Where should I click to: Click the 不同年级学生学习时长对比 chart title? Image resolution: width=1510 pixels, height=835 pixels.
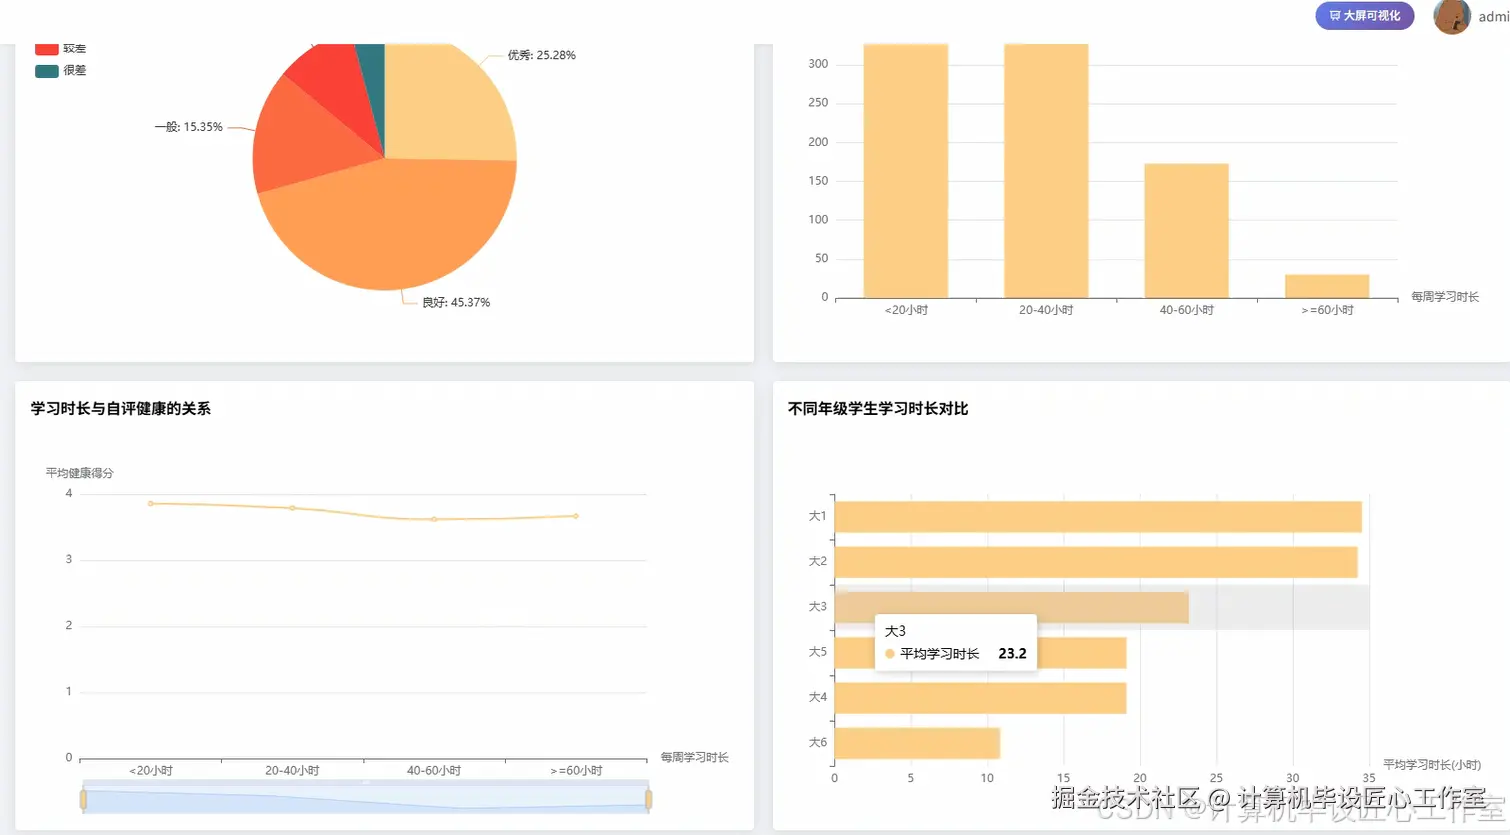[878, 408]
